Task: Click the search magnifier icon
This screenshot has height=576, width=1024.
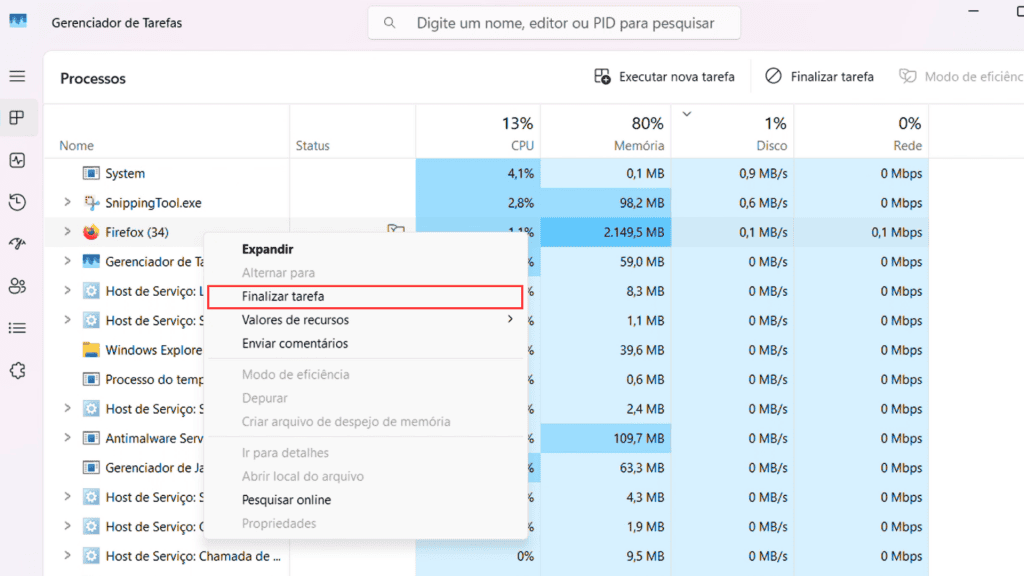Action: 390,23
